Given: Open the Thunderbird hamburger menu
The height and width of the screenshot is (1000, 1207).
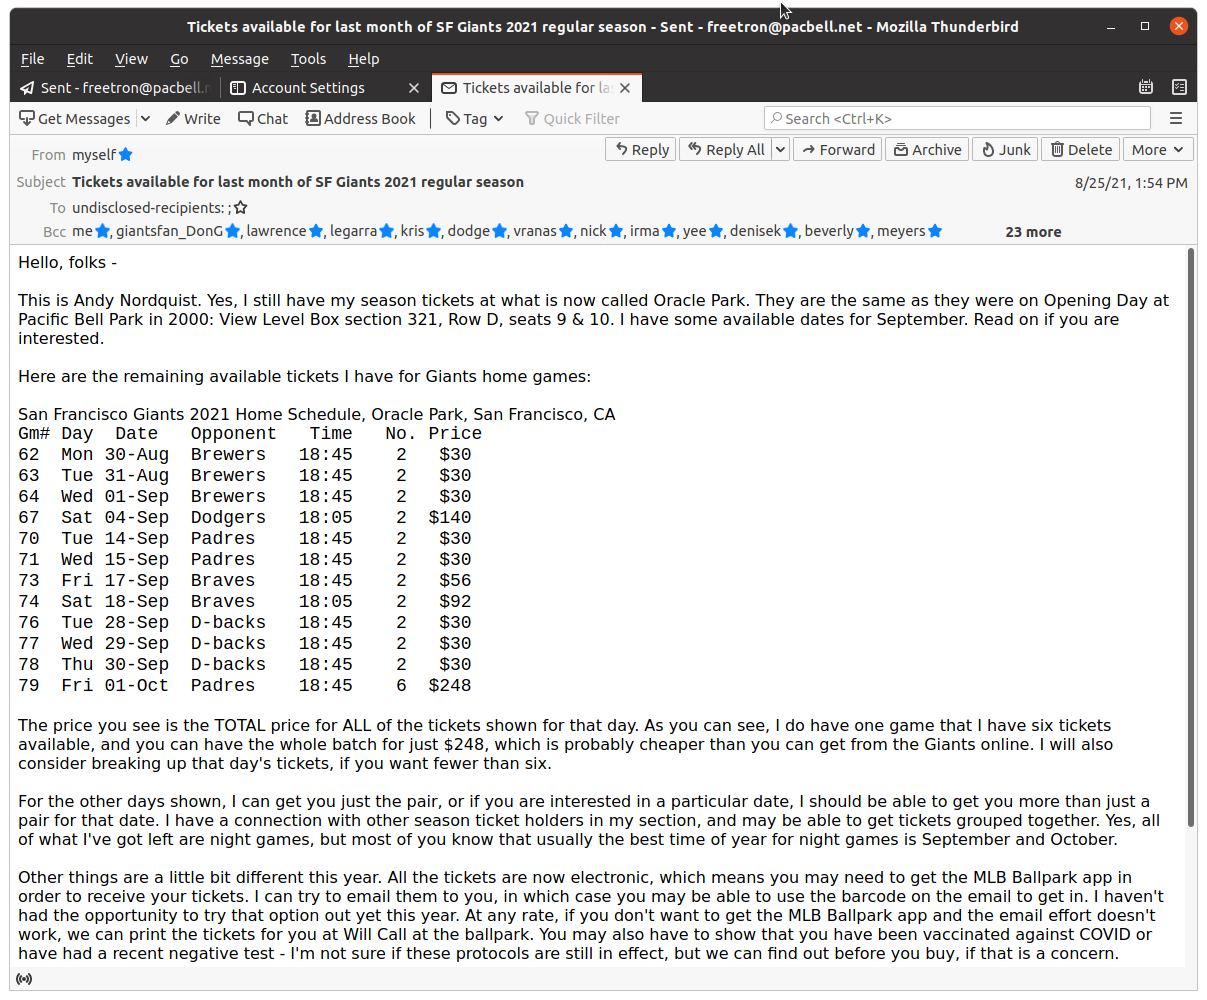Looking at the screenshot, I should (x=1176, y=119).
